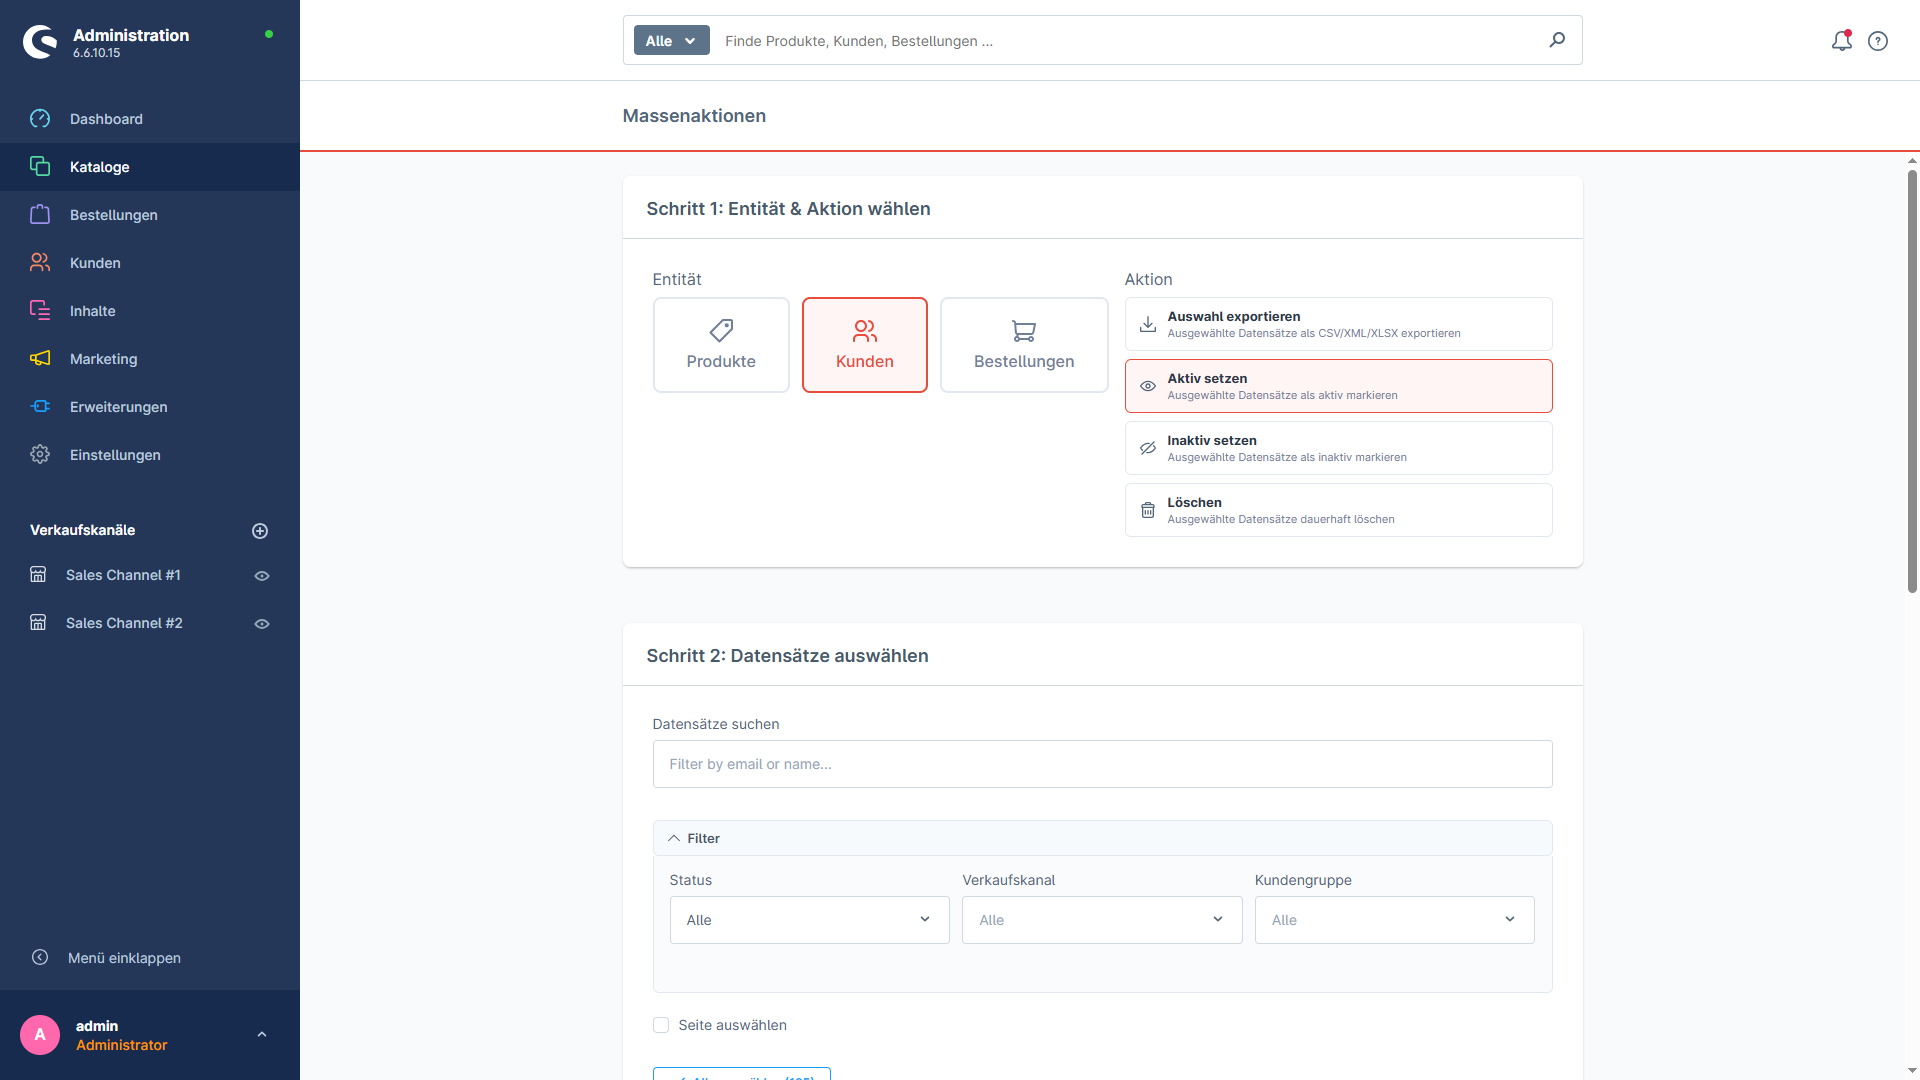
Task: Choose the Löschen action
Action: point(1338,510)
